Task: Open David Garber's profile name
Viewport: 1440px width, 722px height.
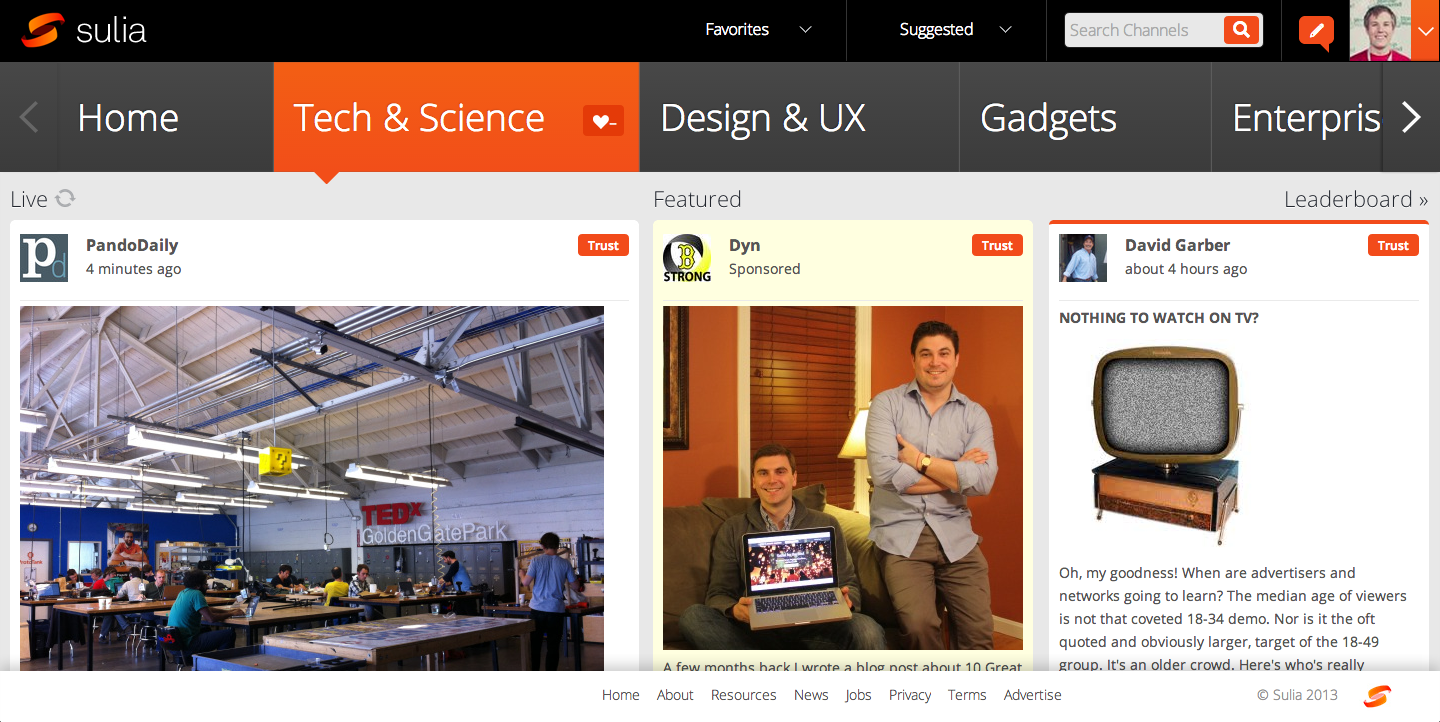Action: click(1177, 245)
